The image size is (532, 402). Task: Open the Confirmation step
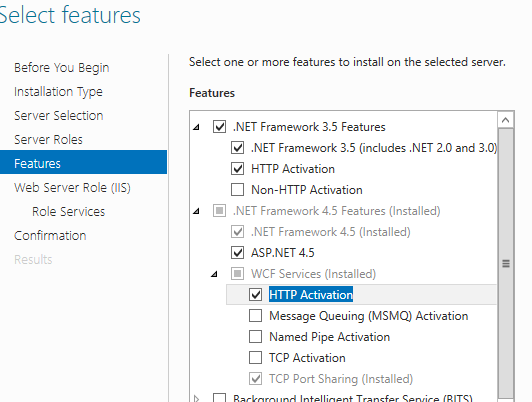click(50, 236)
